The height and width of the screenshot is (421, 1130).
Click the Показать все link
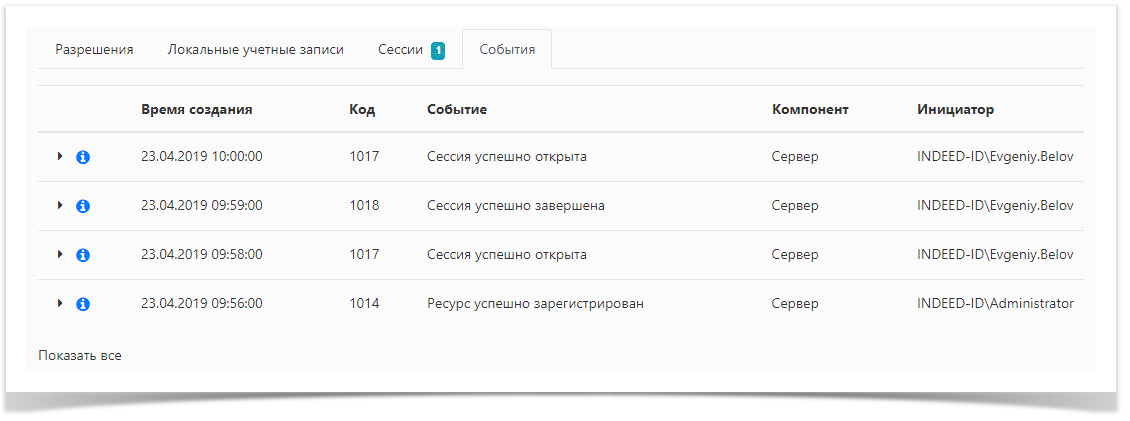click(80, 355)
